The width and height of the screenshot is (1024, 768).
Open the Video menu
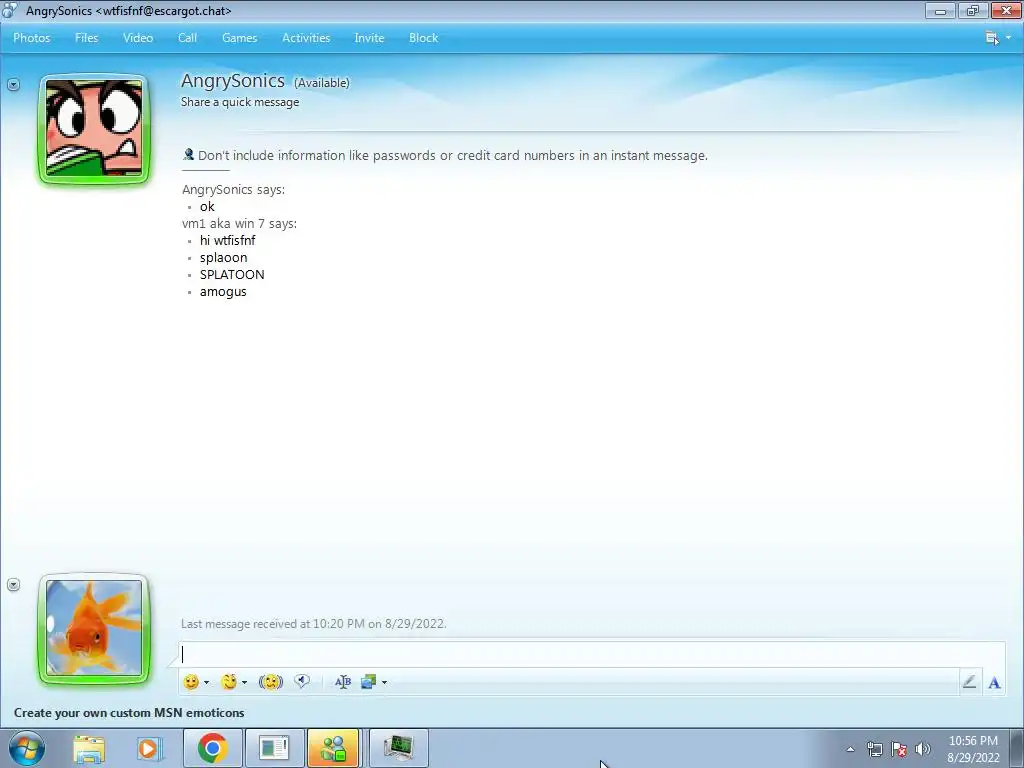tap(138, 38)
